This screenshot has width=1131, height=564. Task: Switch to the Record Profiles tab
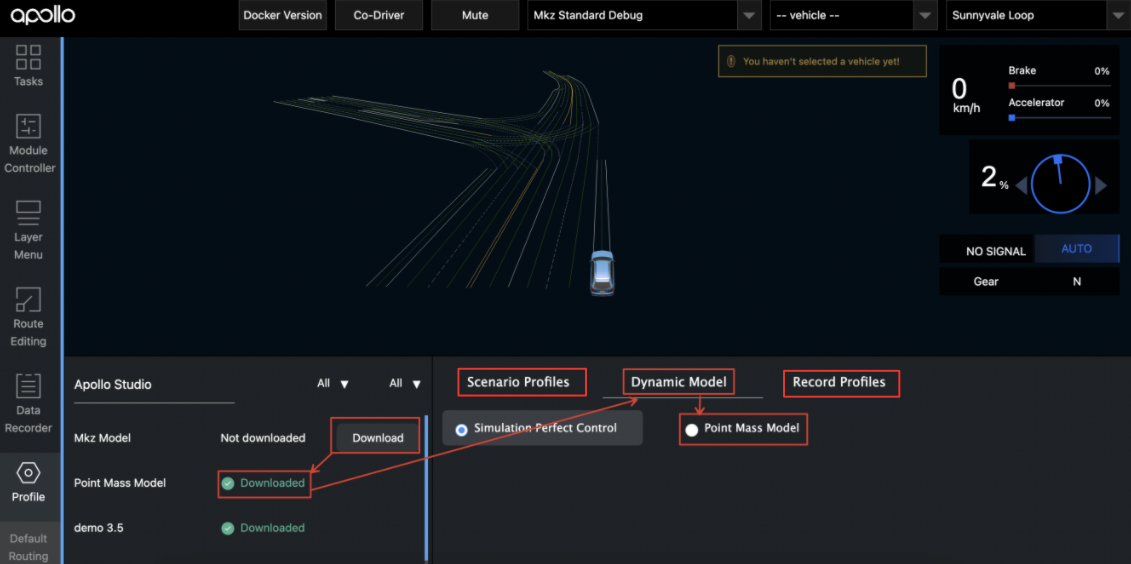(x=839, y=382)
